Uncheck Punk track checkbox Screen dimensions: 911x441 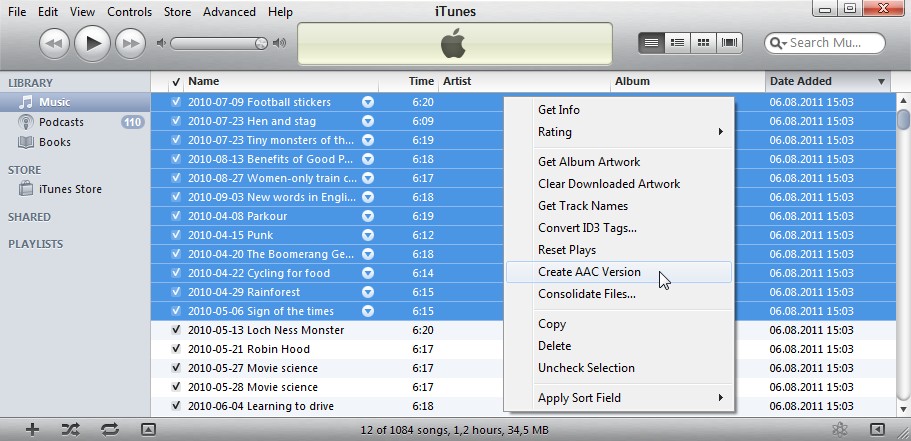pos(176,235)
